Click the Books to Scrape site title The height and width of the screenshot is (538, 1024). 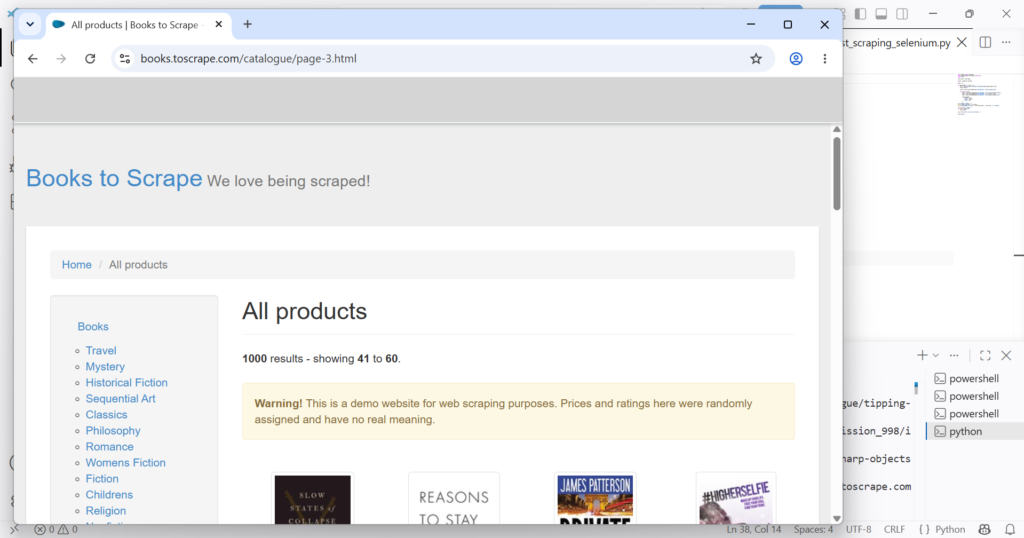coord(114,178)
